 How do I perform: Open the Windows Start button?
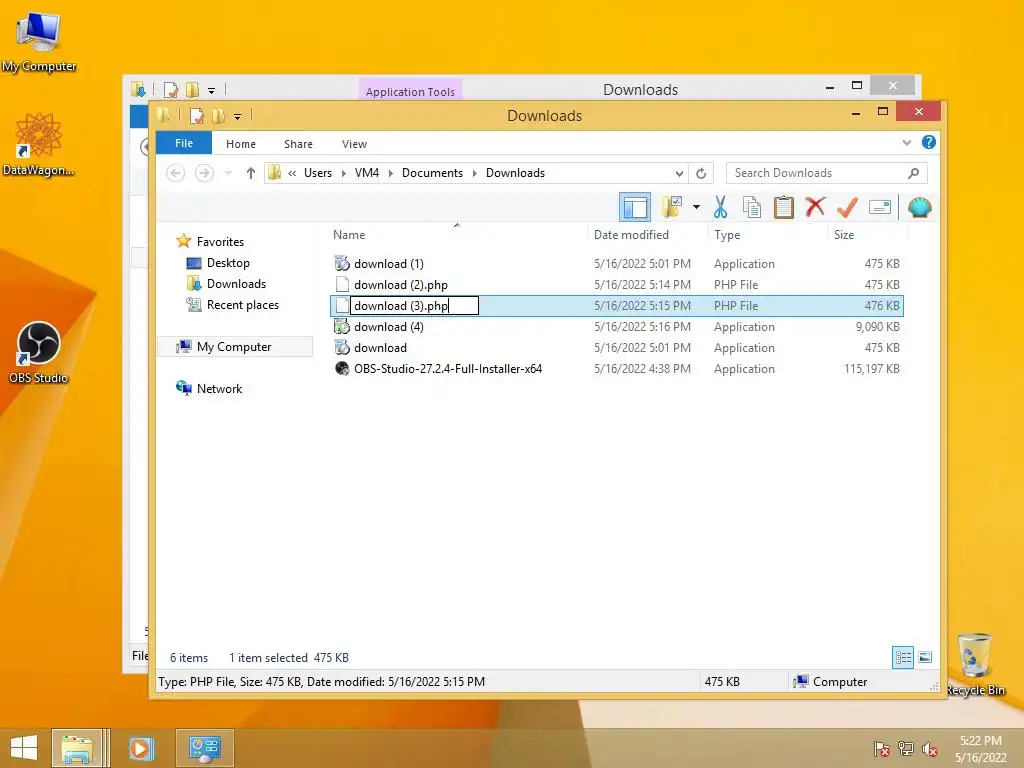coord(24,748)
